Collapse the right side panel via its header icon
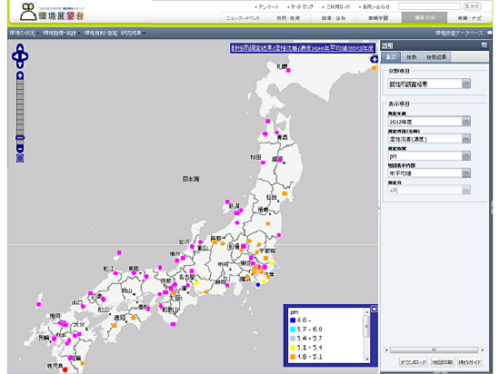500x374 pixels. pyautogui.click(x=484, y=45)
